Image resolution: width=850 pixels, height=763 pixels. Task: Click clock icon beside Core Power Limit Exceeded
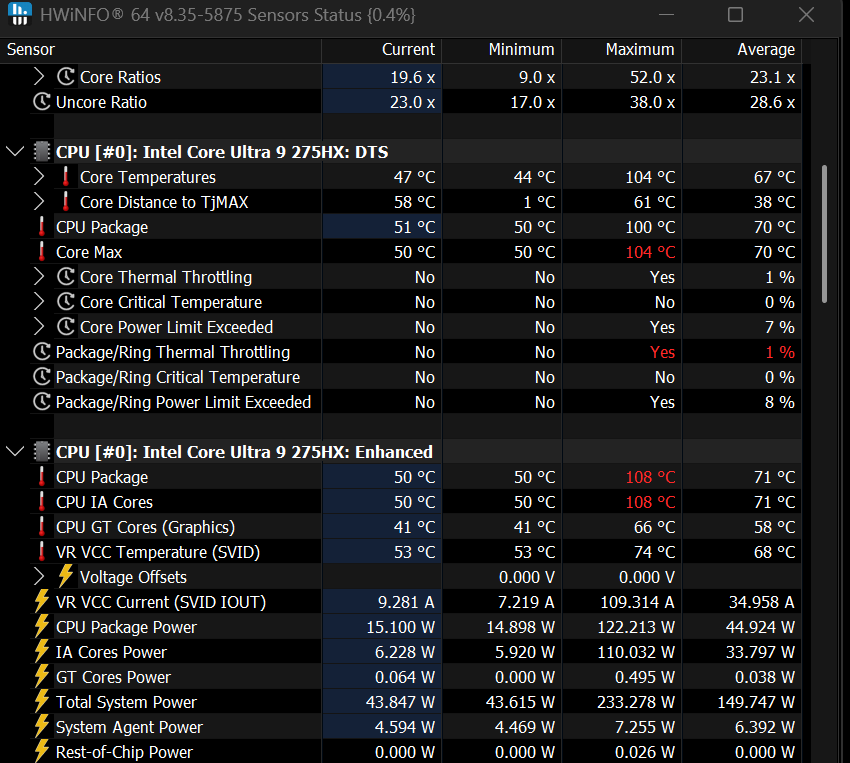(66, 326)
